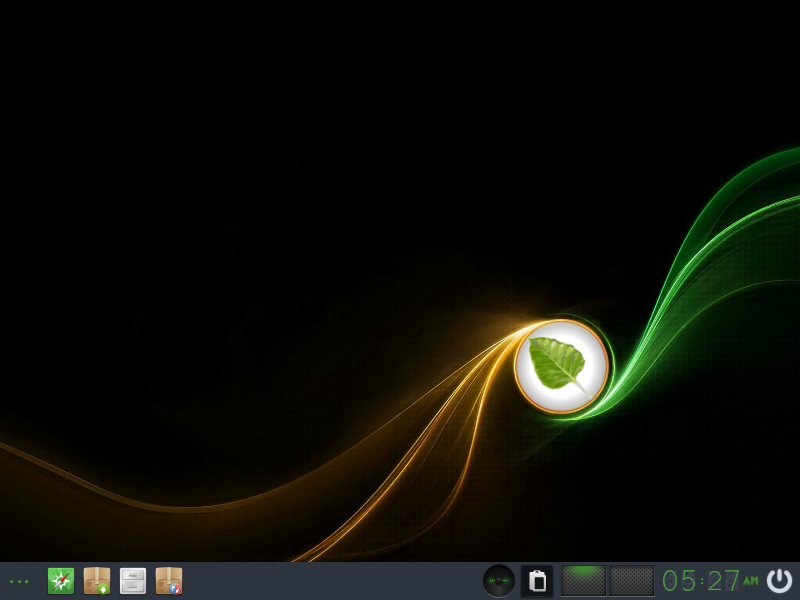
Task: Click the empty middle of the bottom panel
Action: (x=330, y=581)
